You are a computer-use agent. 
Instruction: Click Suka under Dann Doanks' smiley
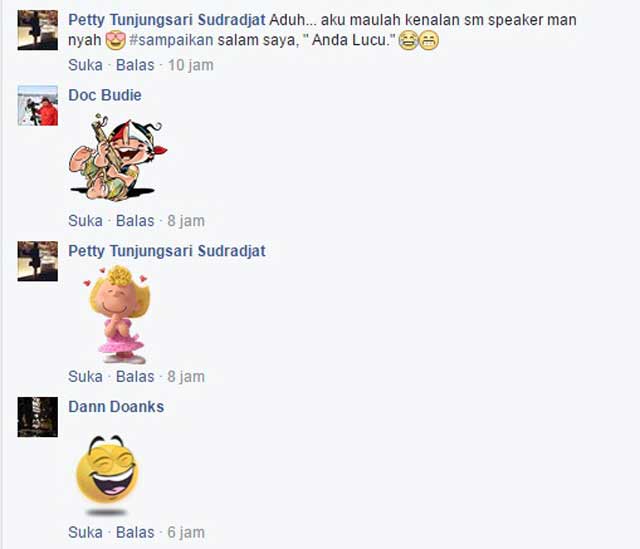point(85,532)
